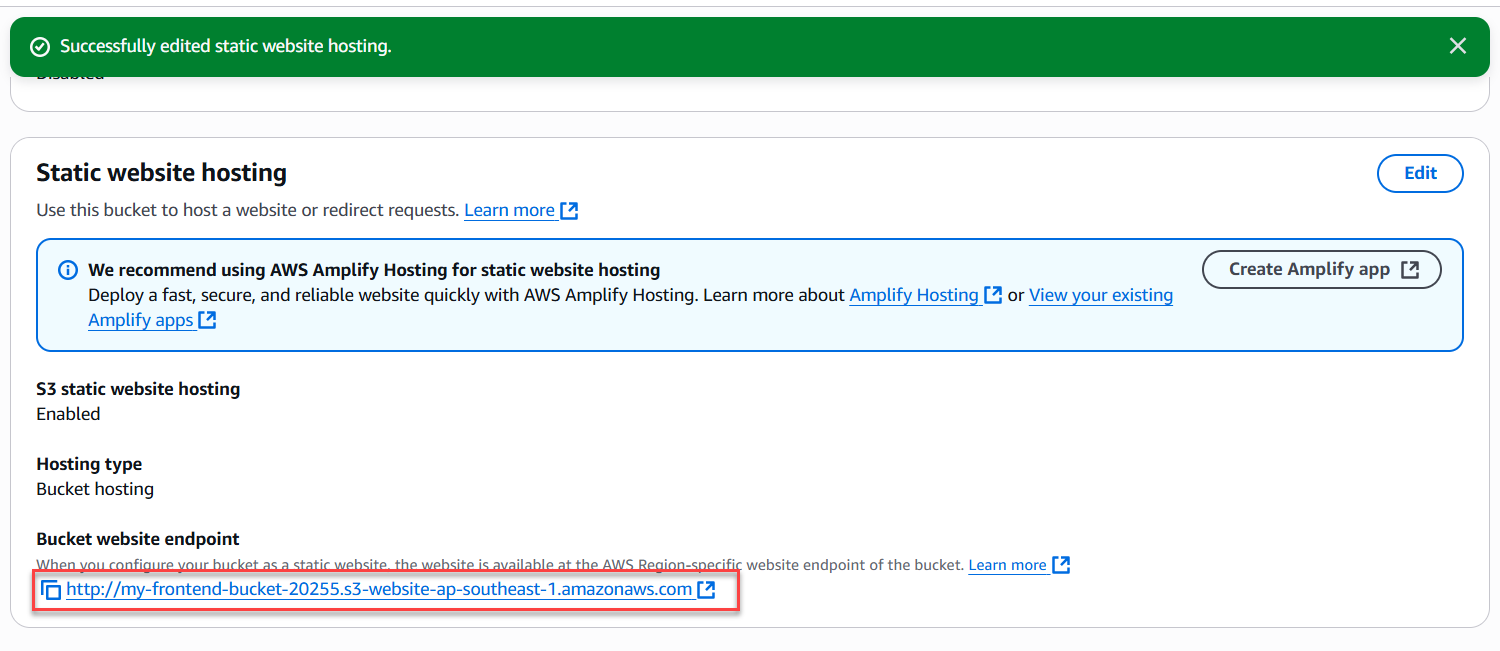Screen dimensions: 1500x651
Task: Click the external link icon after the endpoint URL
Action: pos(706,590)
